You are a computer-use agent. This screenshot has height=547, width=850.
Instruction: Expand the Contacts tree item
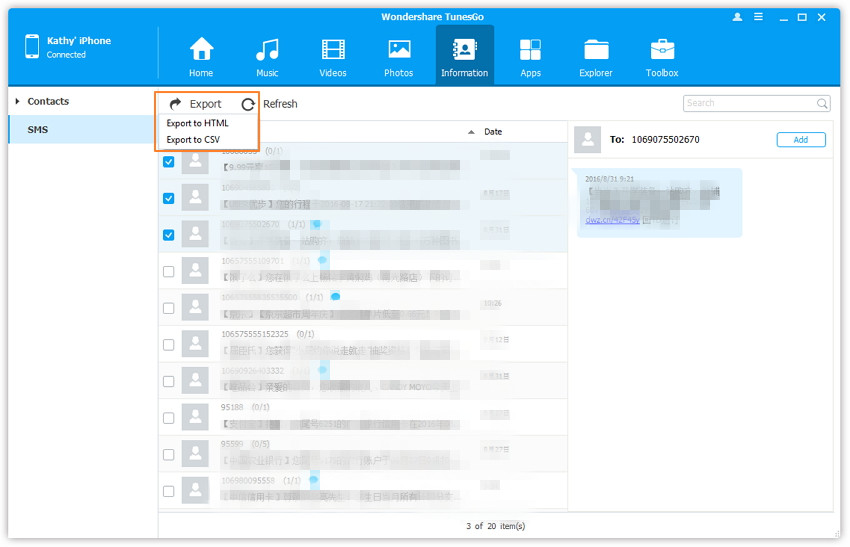tap(18, 102)
